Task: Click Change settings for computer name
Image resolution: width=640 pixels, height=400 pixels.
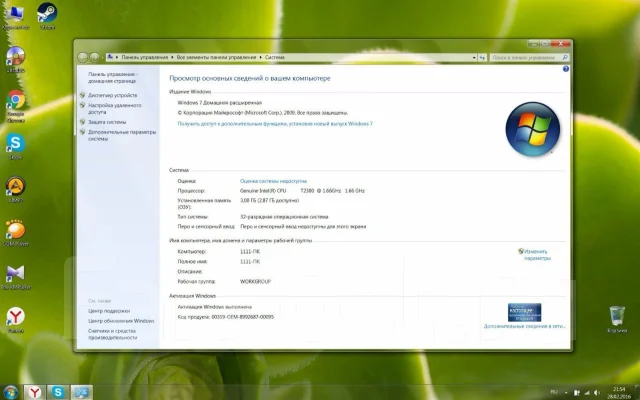Action: [537, 255]
